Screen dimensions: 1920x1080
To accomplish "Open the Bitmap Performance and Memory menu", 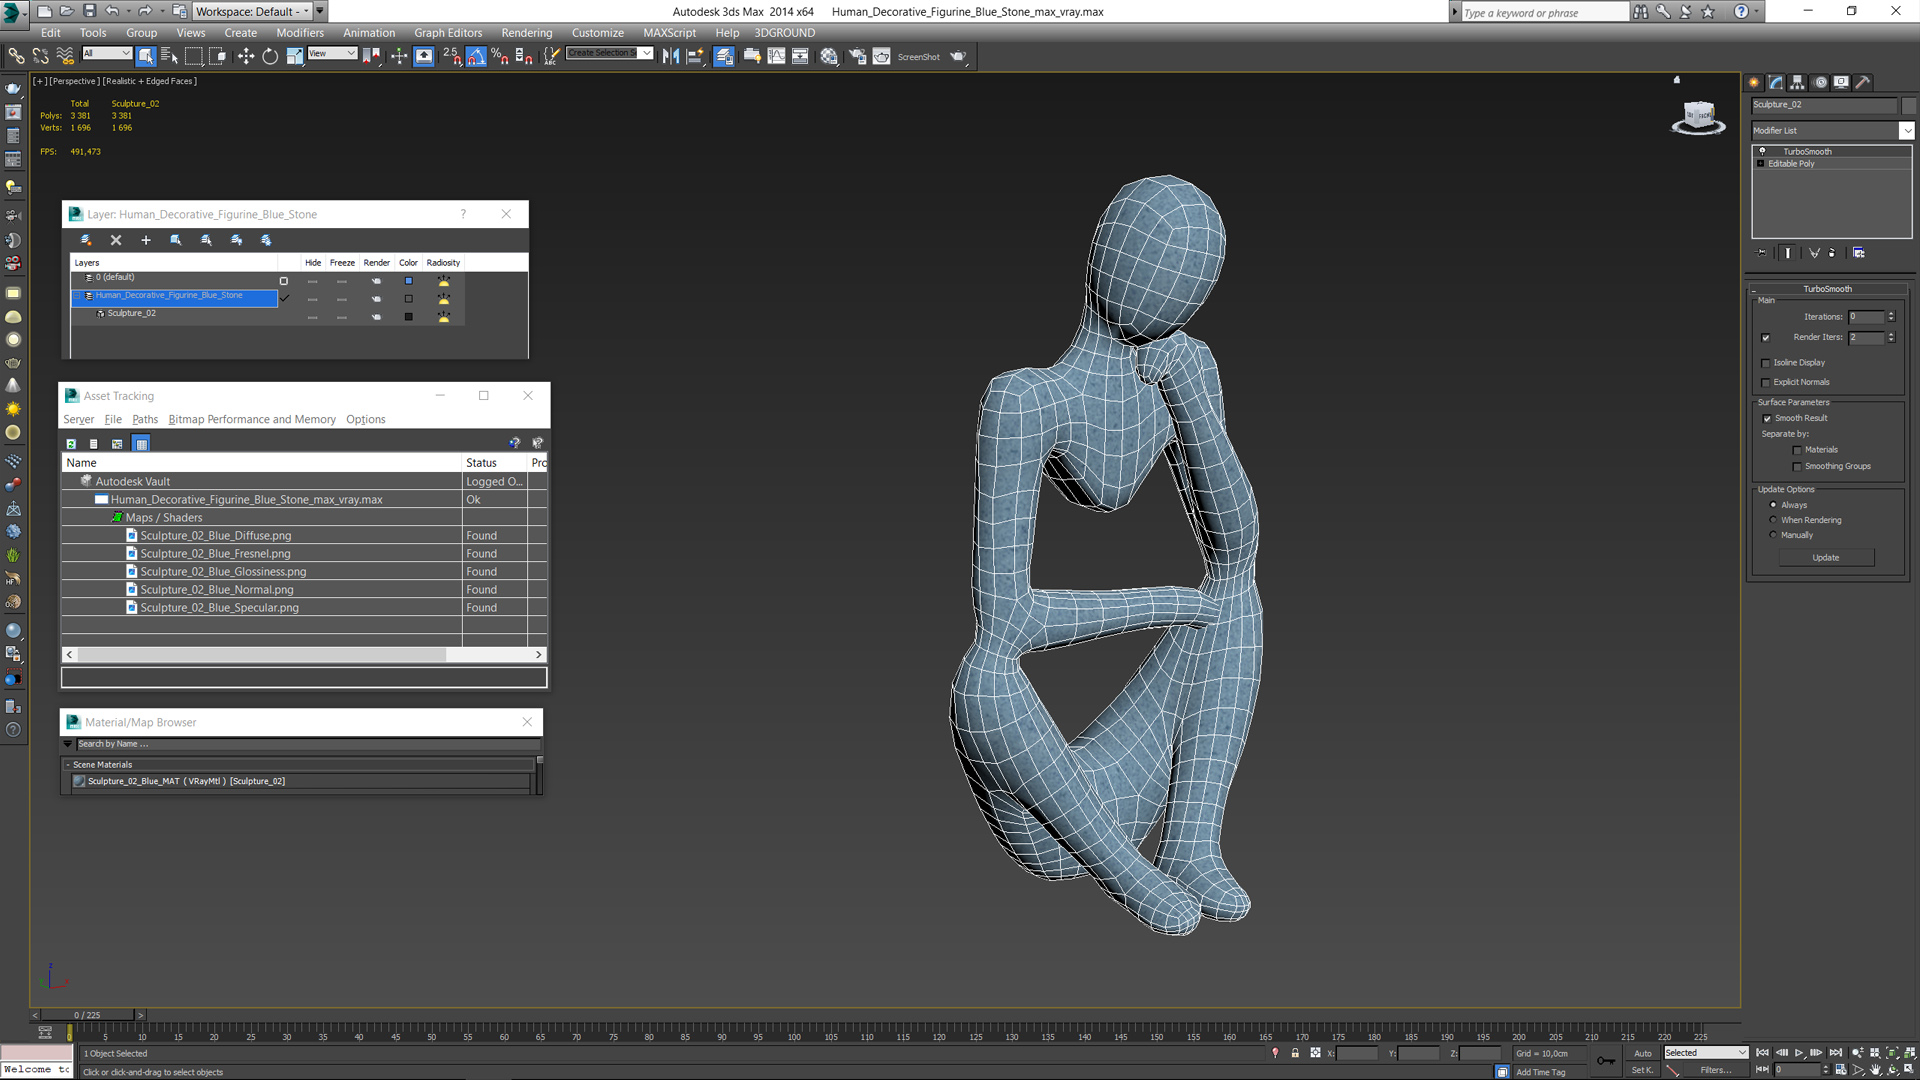I will point(252,420).
